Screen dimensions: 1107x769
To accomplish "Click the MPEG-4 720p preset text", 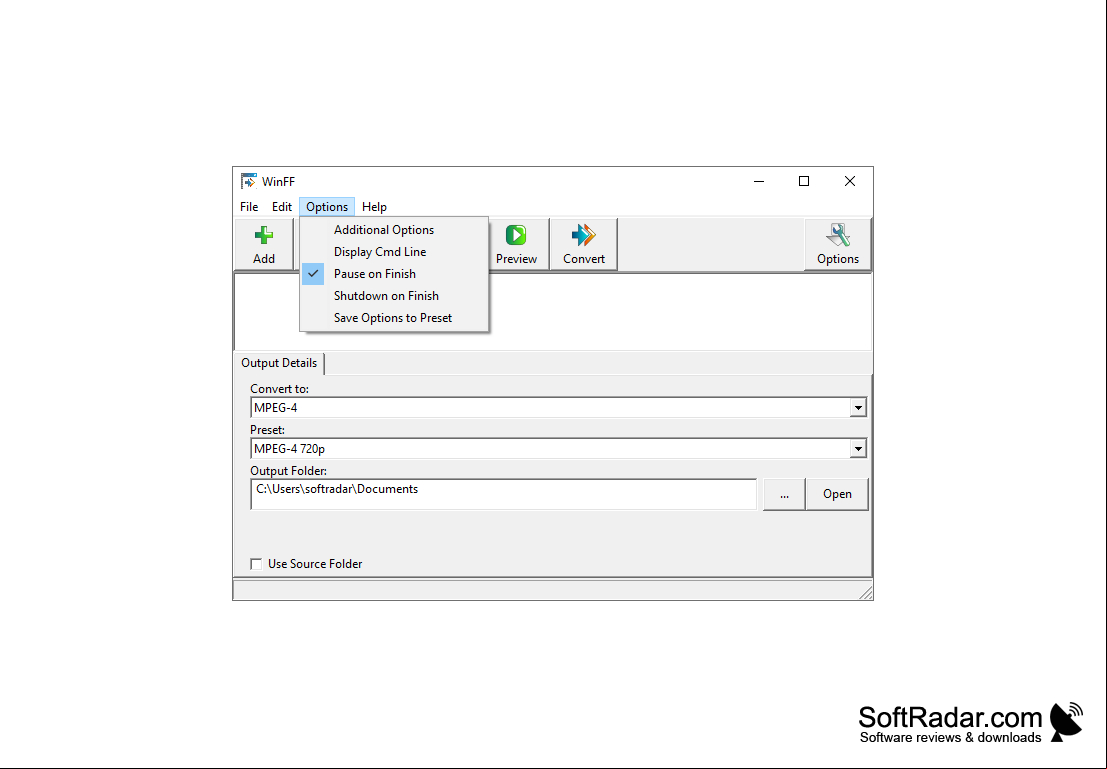I will point(289,448).
